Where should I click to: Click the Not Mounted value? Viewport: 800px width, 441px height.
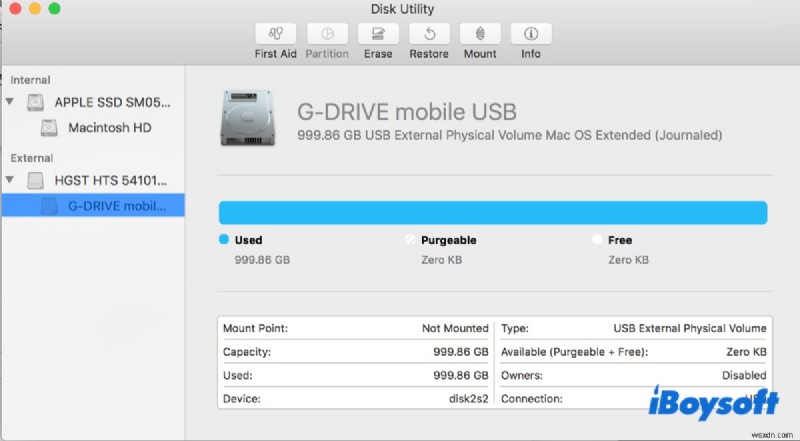(455, 328)
